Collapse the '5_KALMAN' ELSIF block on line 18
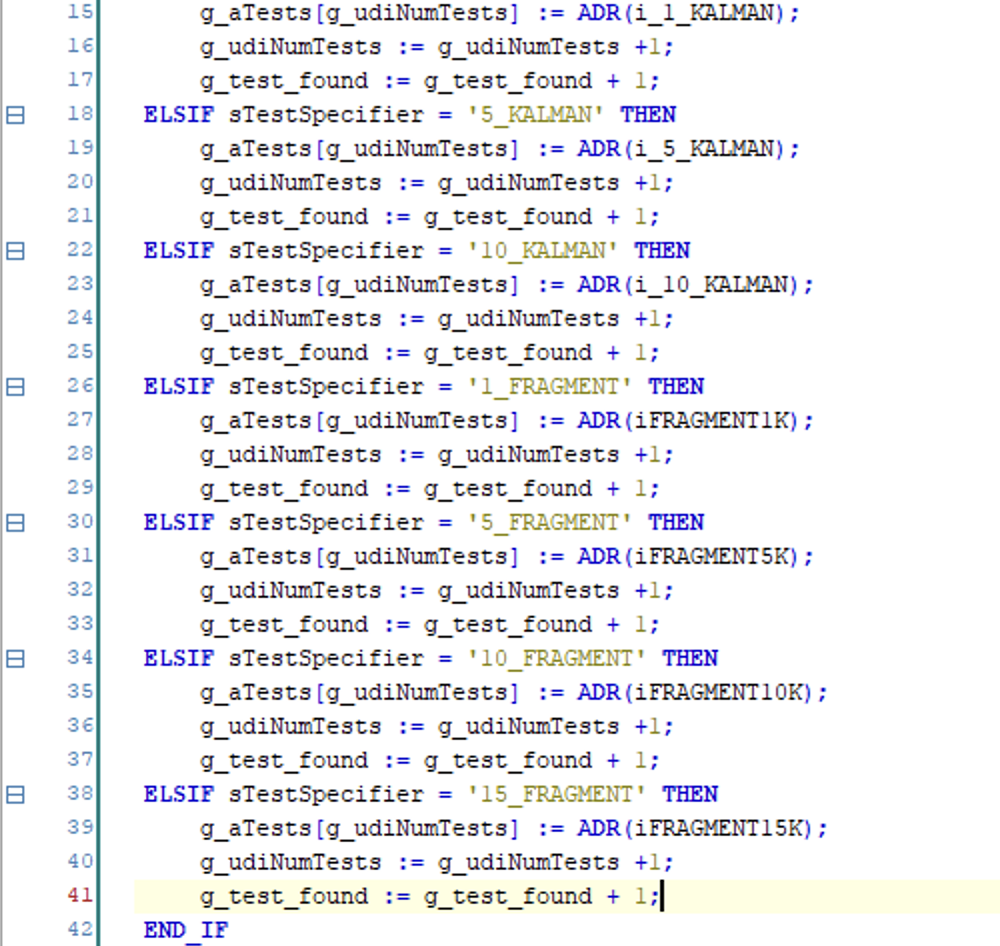The width and height of the screenshot is (1000, 946). (x=15, y=115)
